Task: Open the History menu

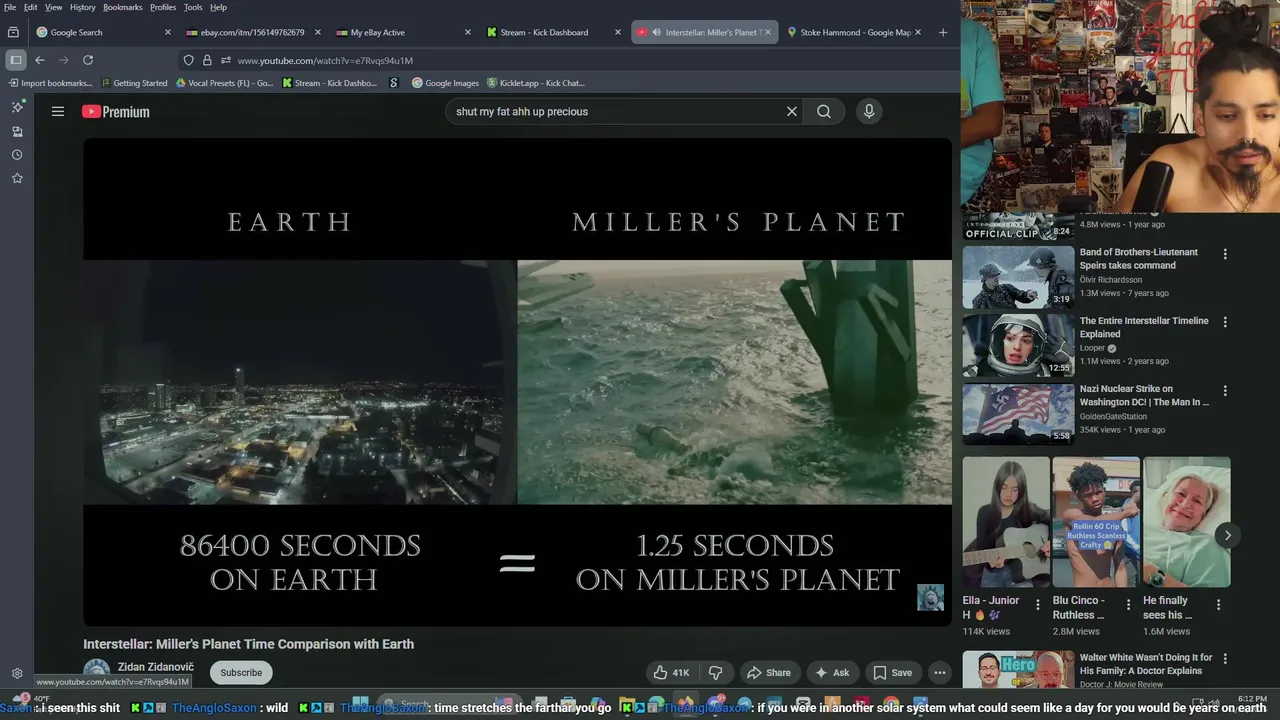Action: click(83, 7)
